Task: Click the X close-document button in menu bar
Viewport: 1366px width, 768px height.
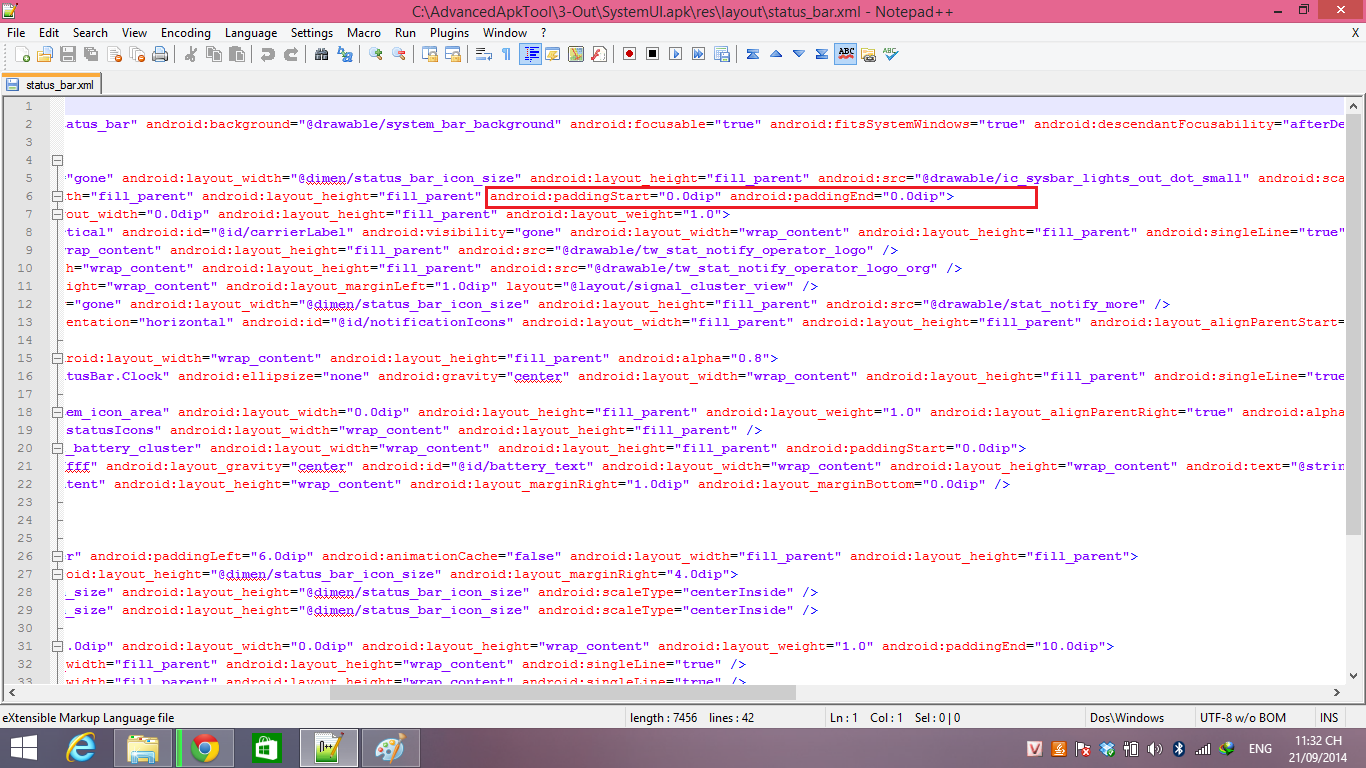Action: 1355,32
